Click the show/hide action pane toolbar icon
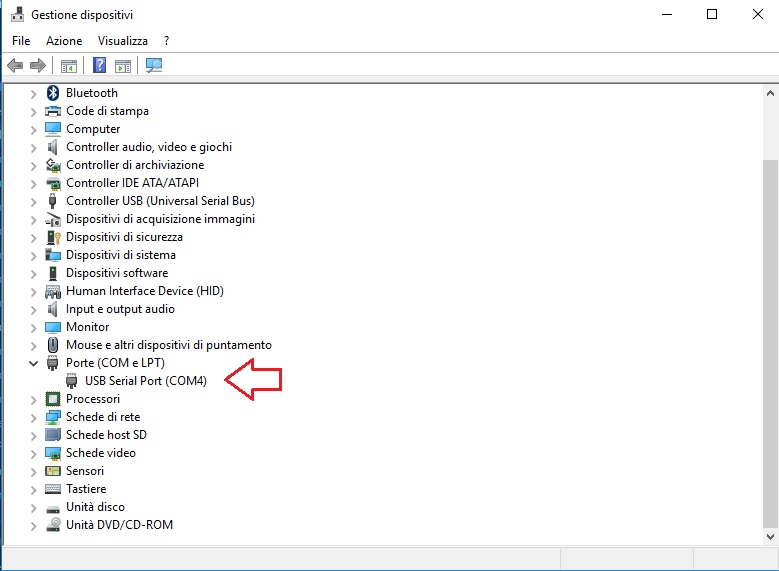 [123, 66]
